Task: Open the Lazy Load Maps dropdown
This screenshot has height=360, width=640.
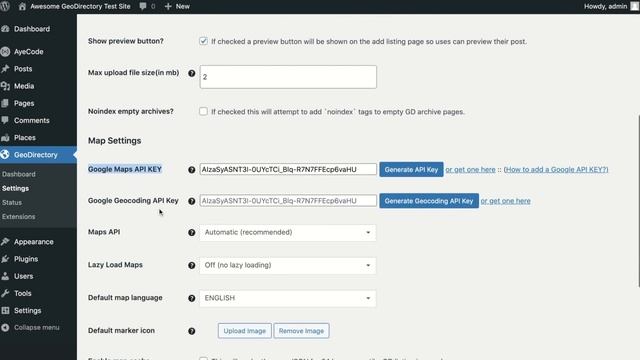Action: (x=288, y=265)
